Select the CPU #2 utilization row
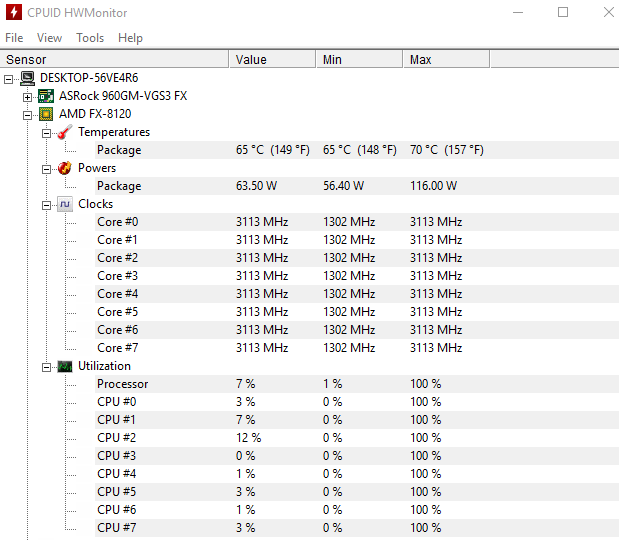619x540 pixels. tap(357, 438)
